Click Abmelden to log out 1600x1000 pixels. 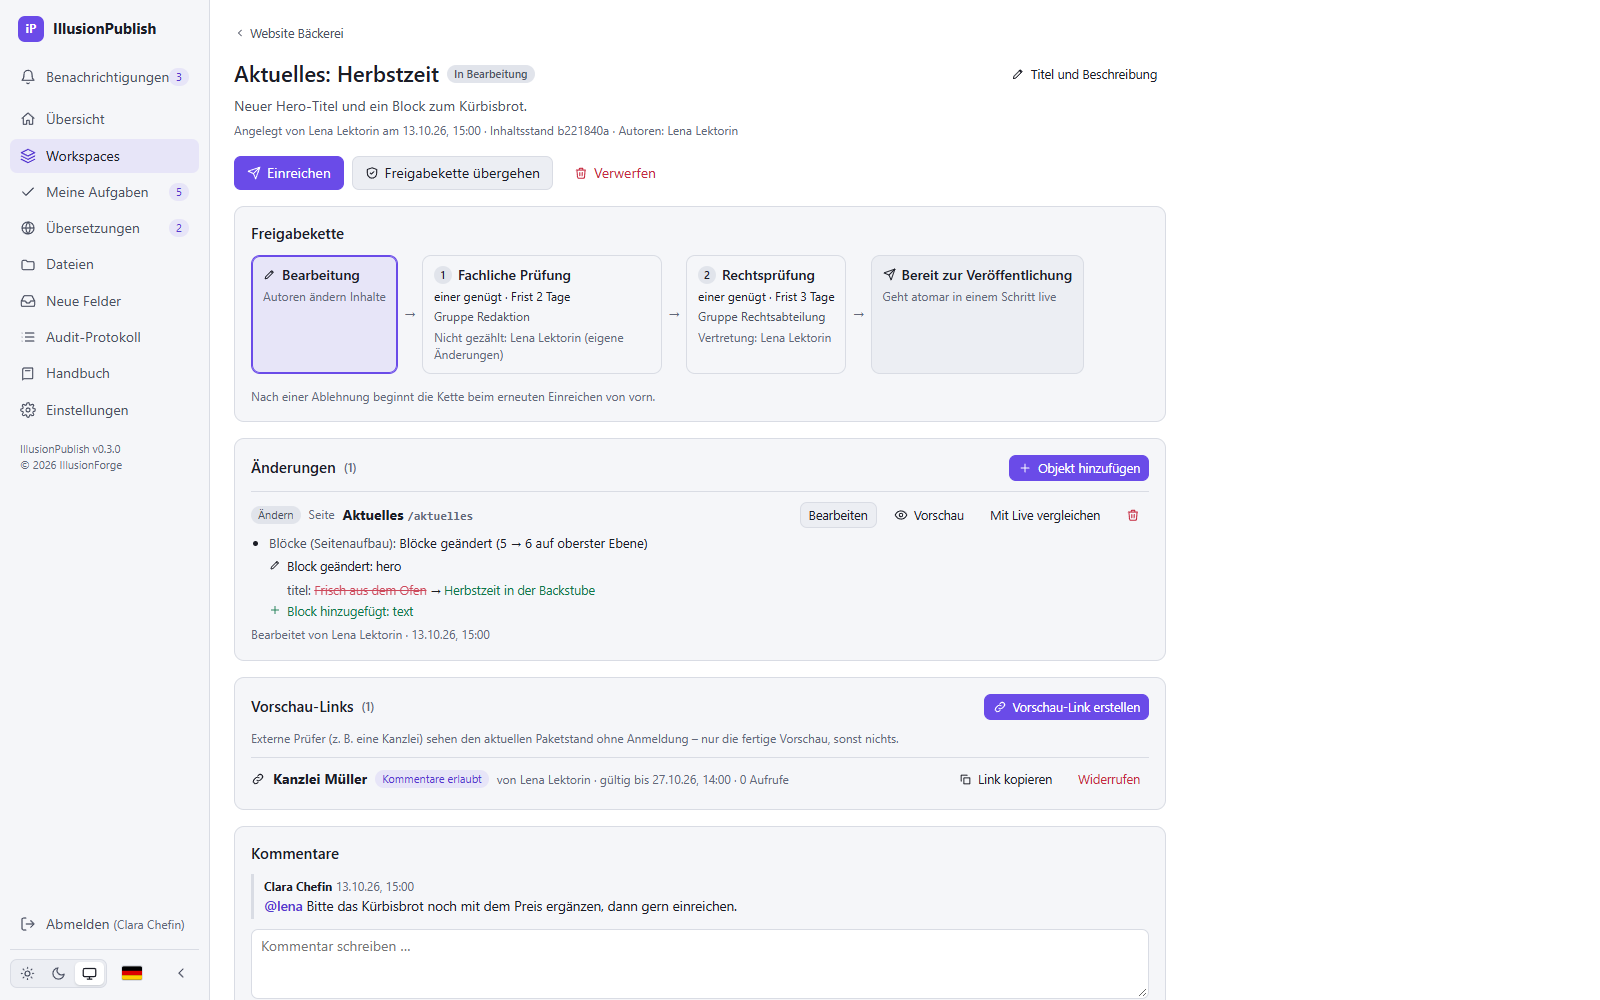coord(104,924)
